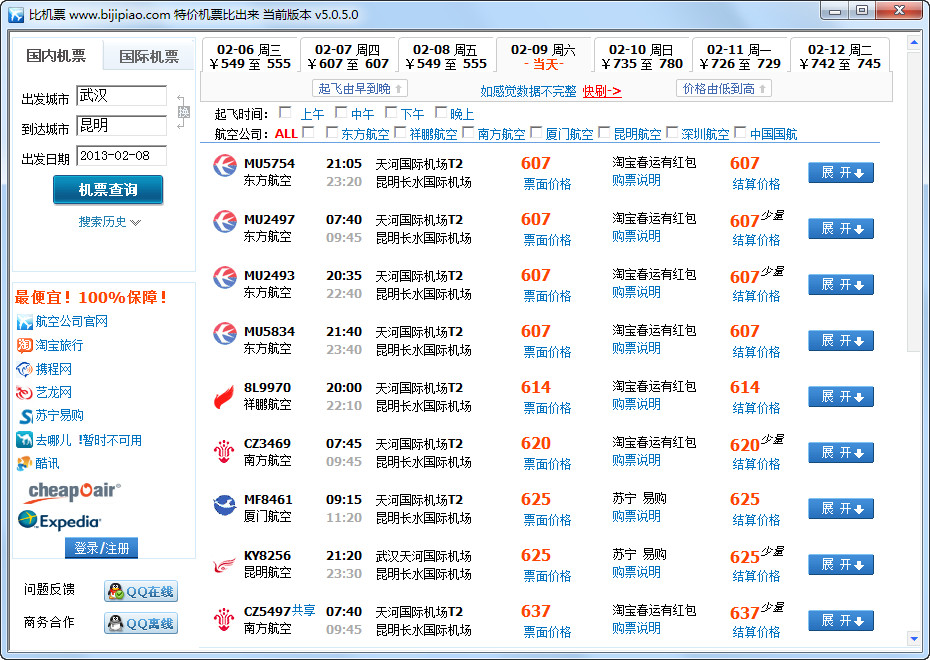This screenshot has width=930, height=660.
Task: Open 携程网 in the sidebar list
Action: [53, 369]
